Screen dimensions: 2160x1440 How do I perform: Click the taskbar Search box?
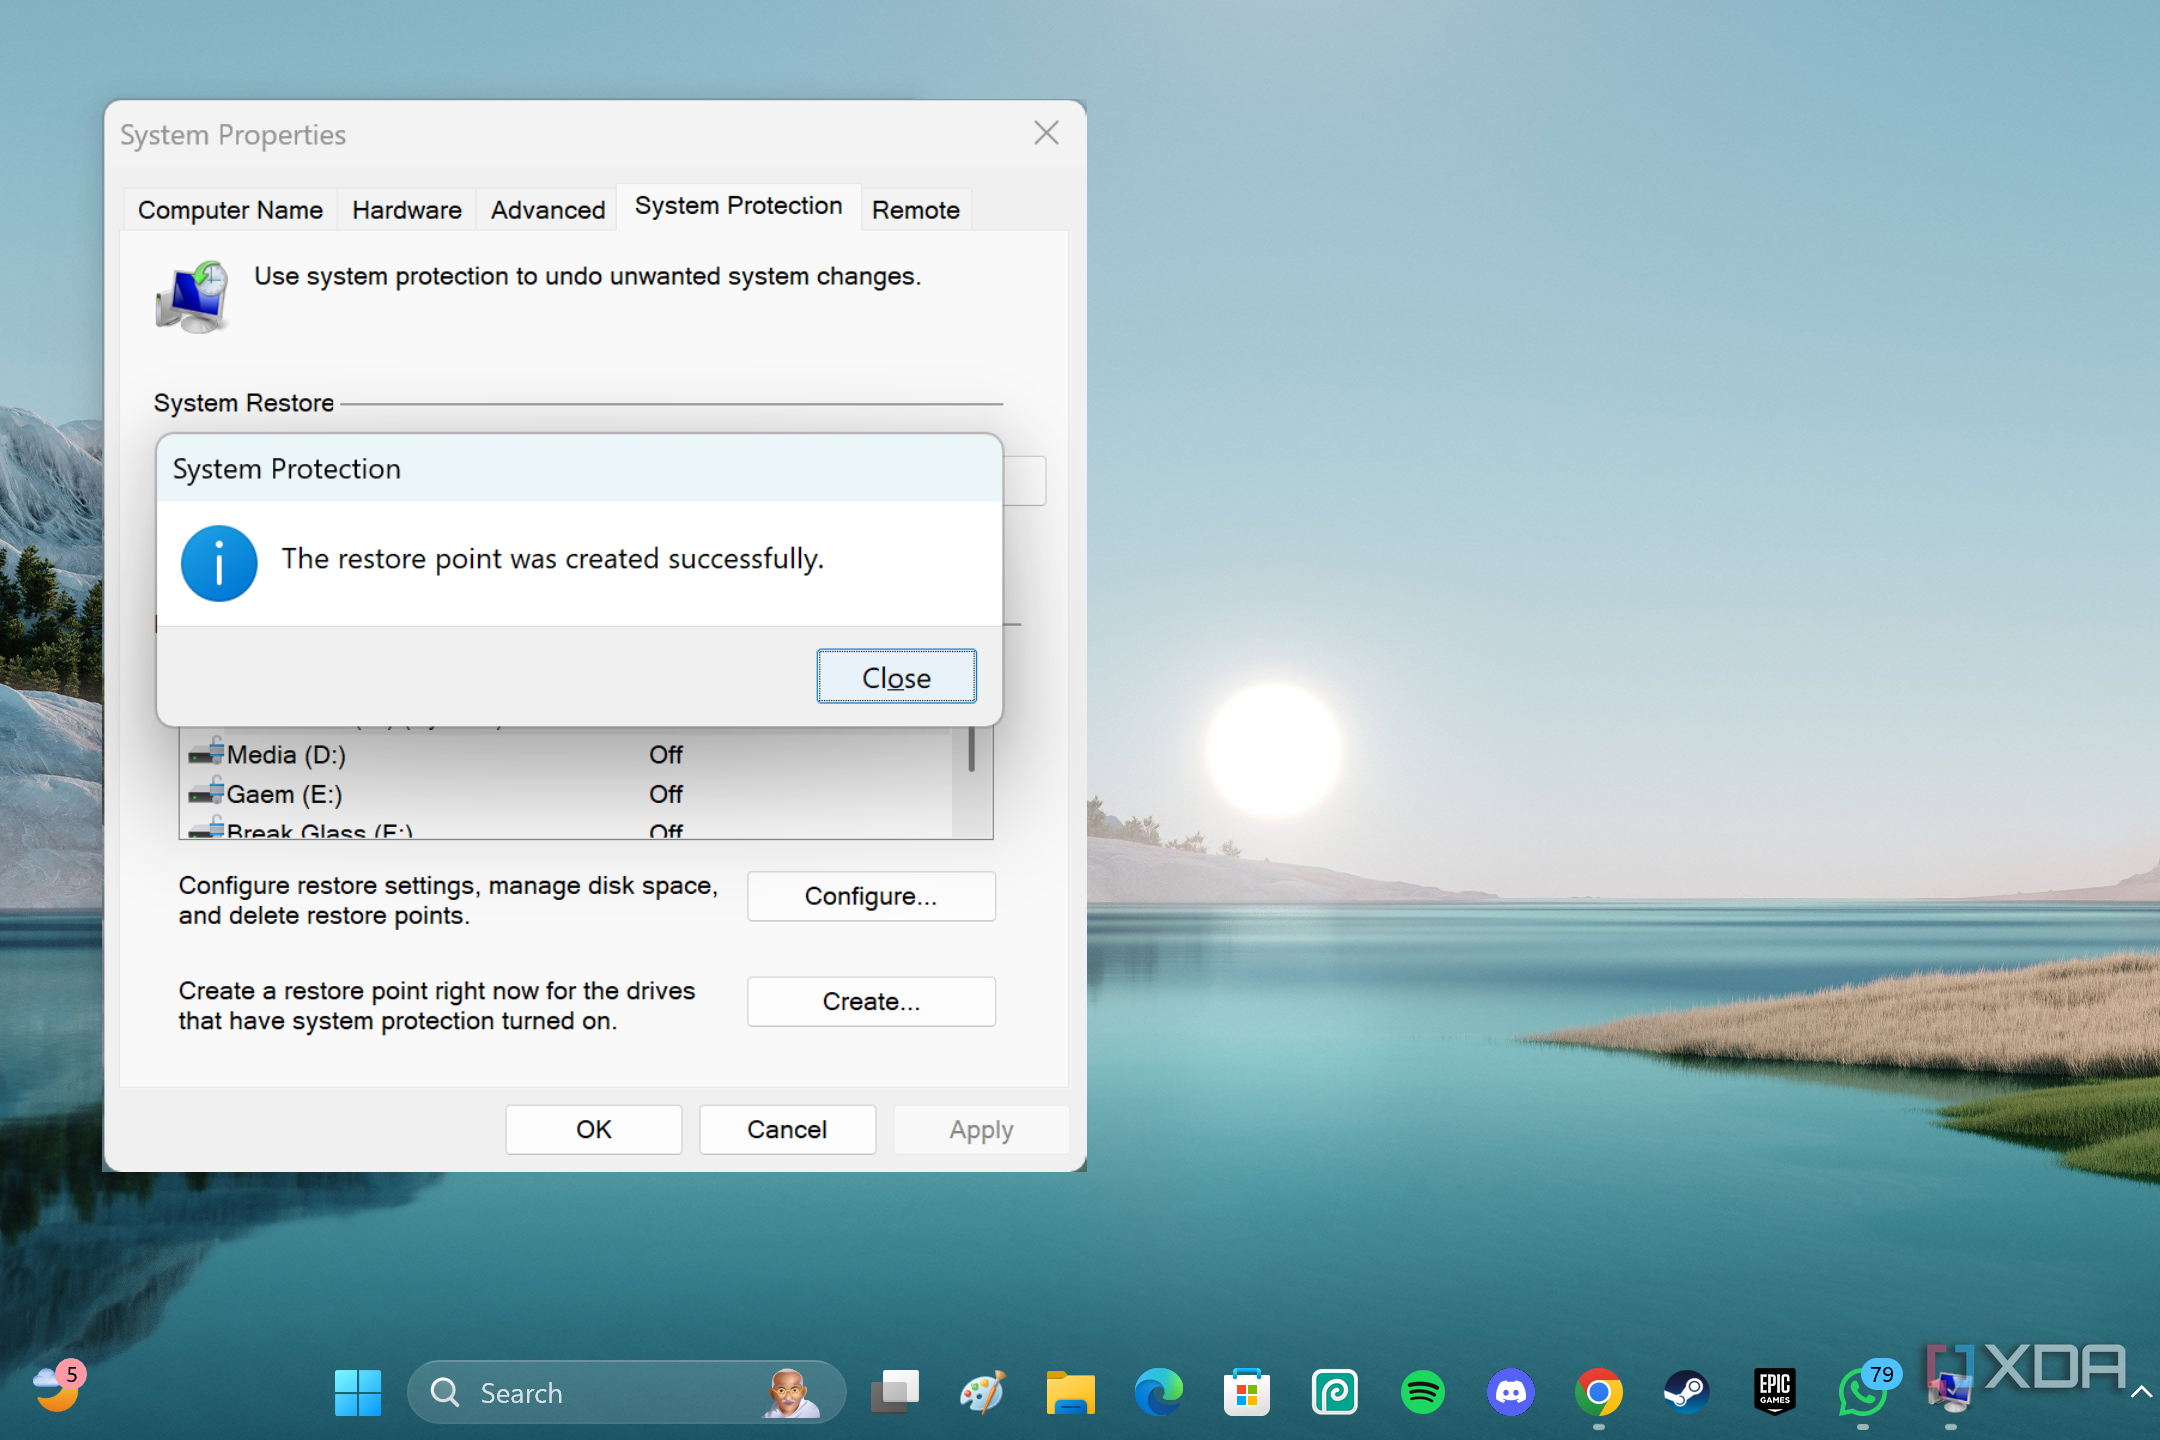pyautogui.click(x=627, y=1392)
